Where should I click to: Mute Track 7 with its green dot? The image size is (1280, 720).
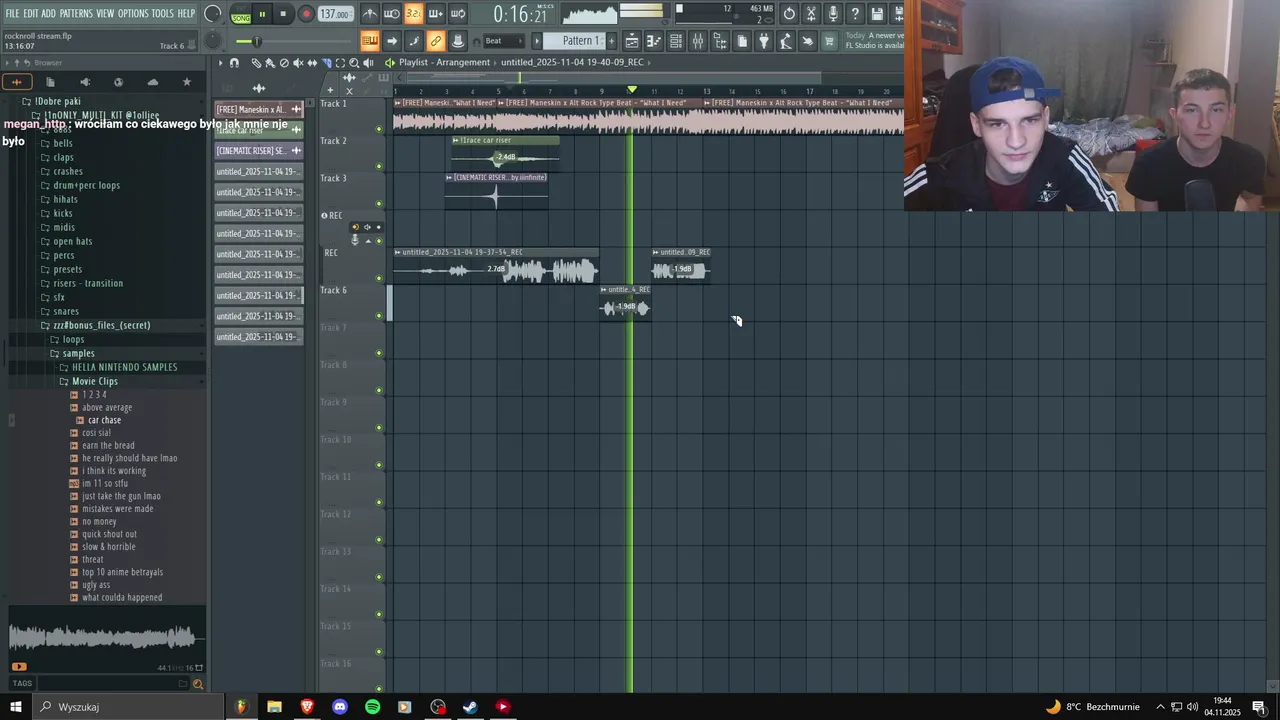(x=379, y=353)
